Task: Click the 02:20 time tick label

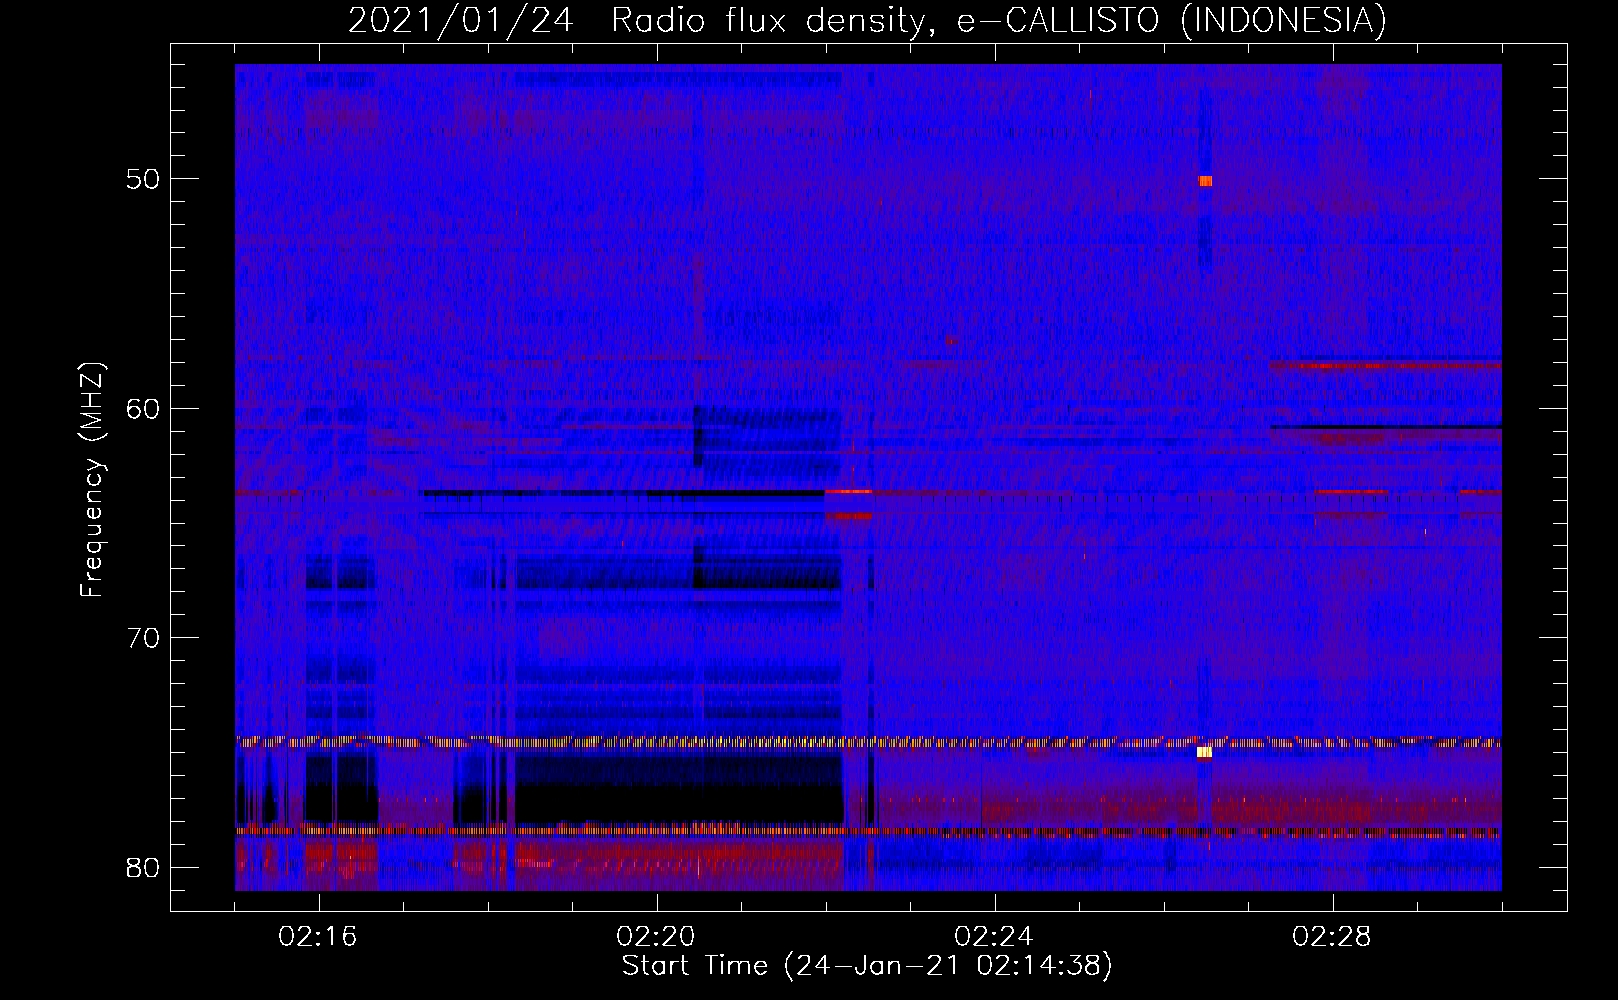Action: point(656,937)
